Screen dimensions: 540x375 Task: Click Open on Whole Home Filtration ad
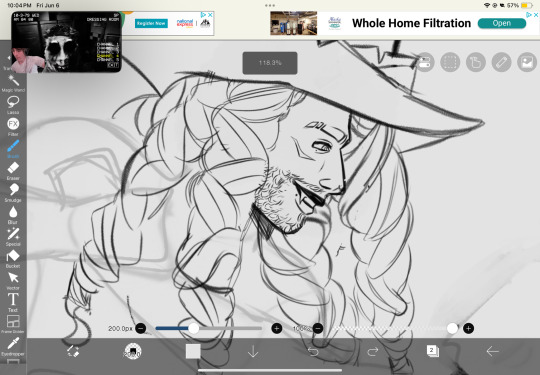[502, 23]
